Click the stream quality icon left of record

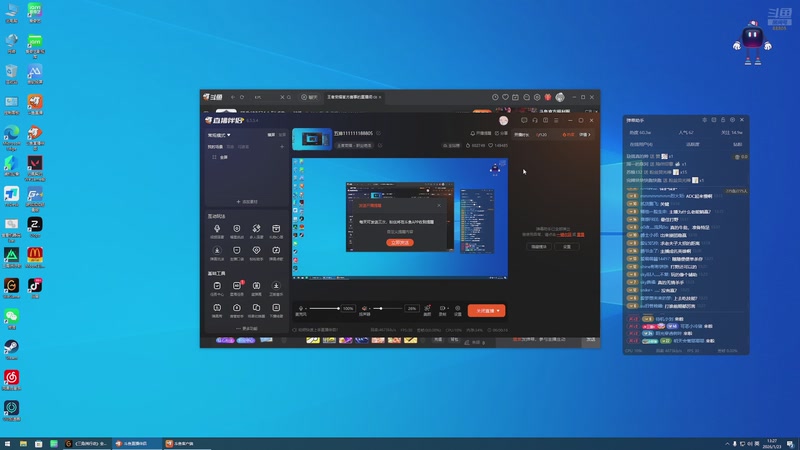tap(427, 309)
